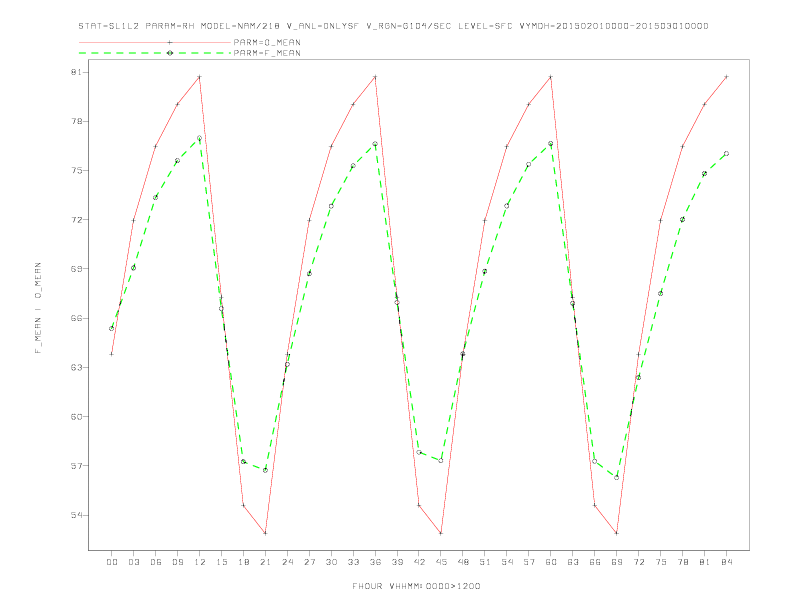Click the green F_MEAN circle marker at hour 36

375,144
